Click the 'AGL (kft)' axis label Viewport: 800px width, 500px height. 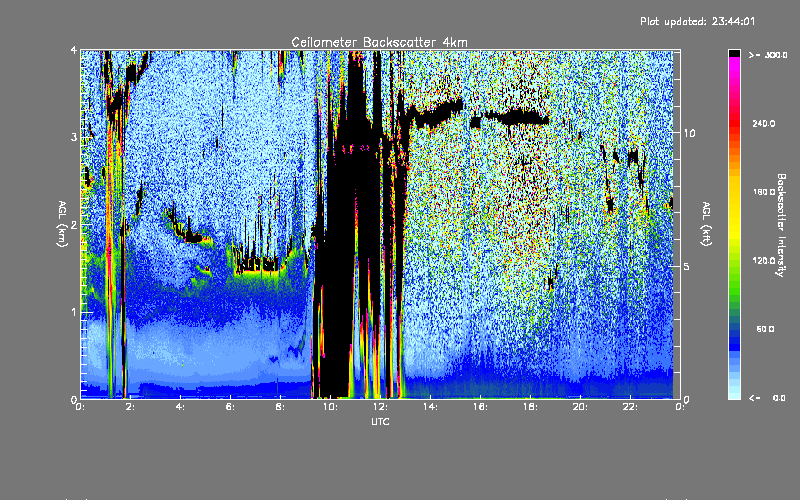[706, 224]
